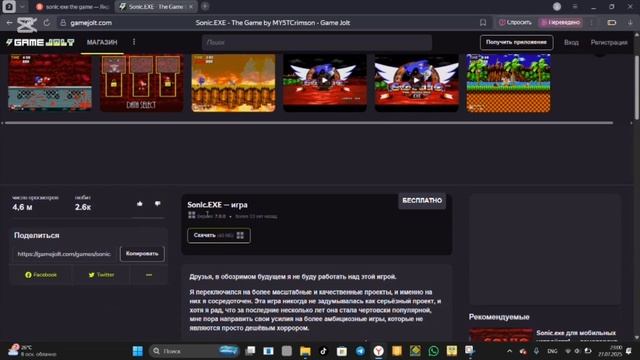The width and height of the screenshot is (640, 360).
Task: Open Telegram from the taskbar
Action: pos(360,351)
